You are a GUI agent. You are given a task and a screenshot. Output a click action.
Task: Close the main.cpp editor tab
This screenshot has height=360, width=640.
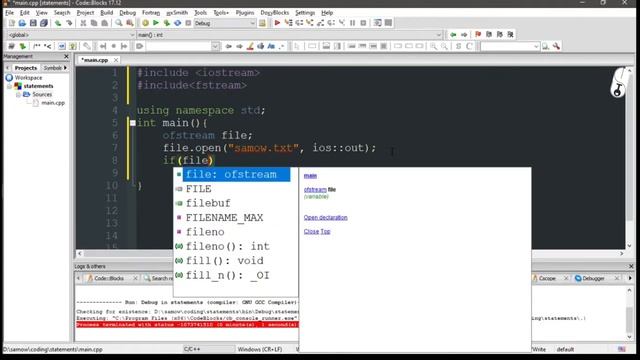click(x=116, y=60)
